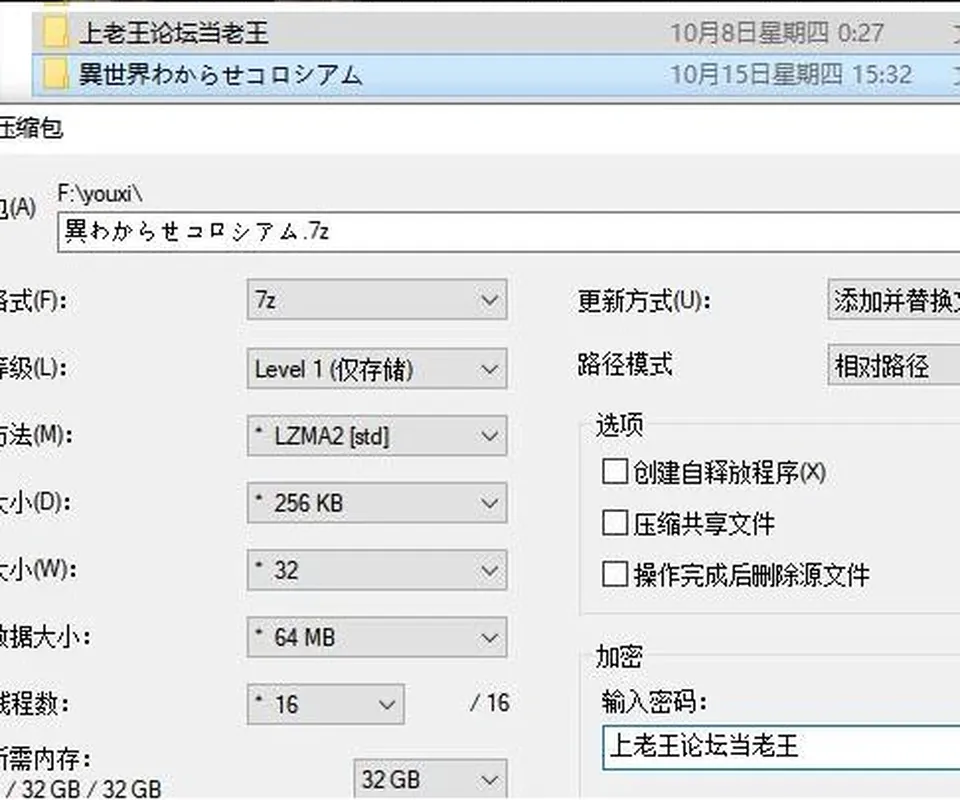Open the 7z archive format dropdown

point(377,300)
